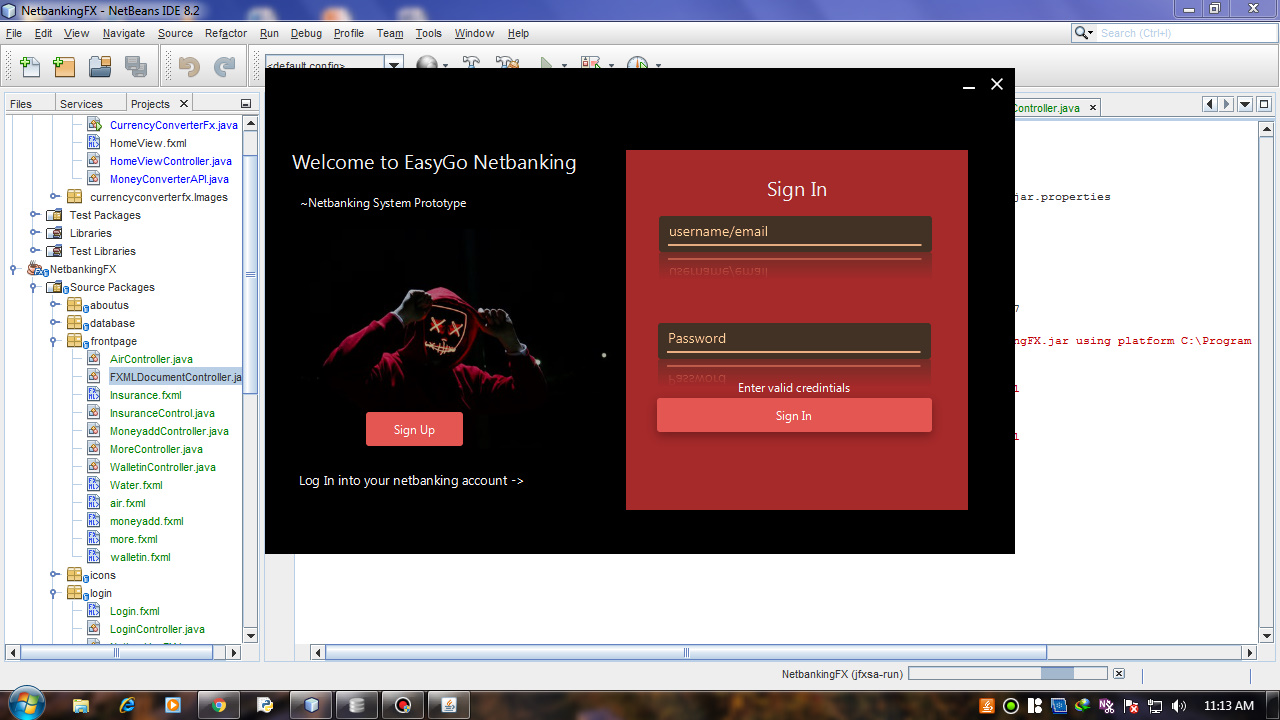Expand the Test Packages node
1280x720 pixels.
coord(33,215)
